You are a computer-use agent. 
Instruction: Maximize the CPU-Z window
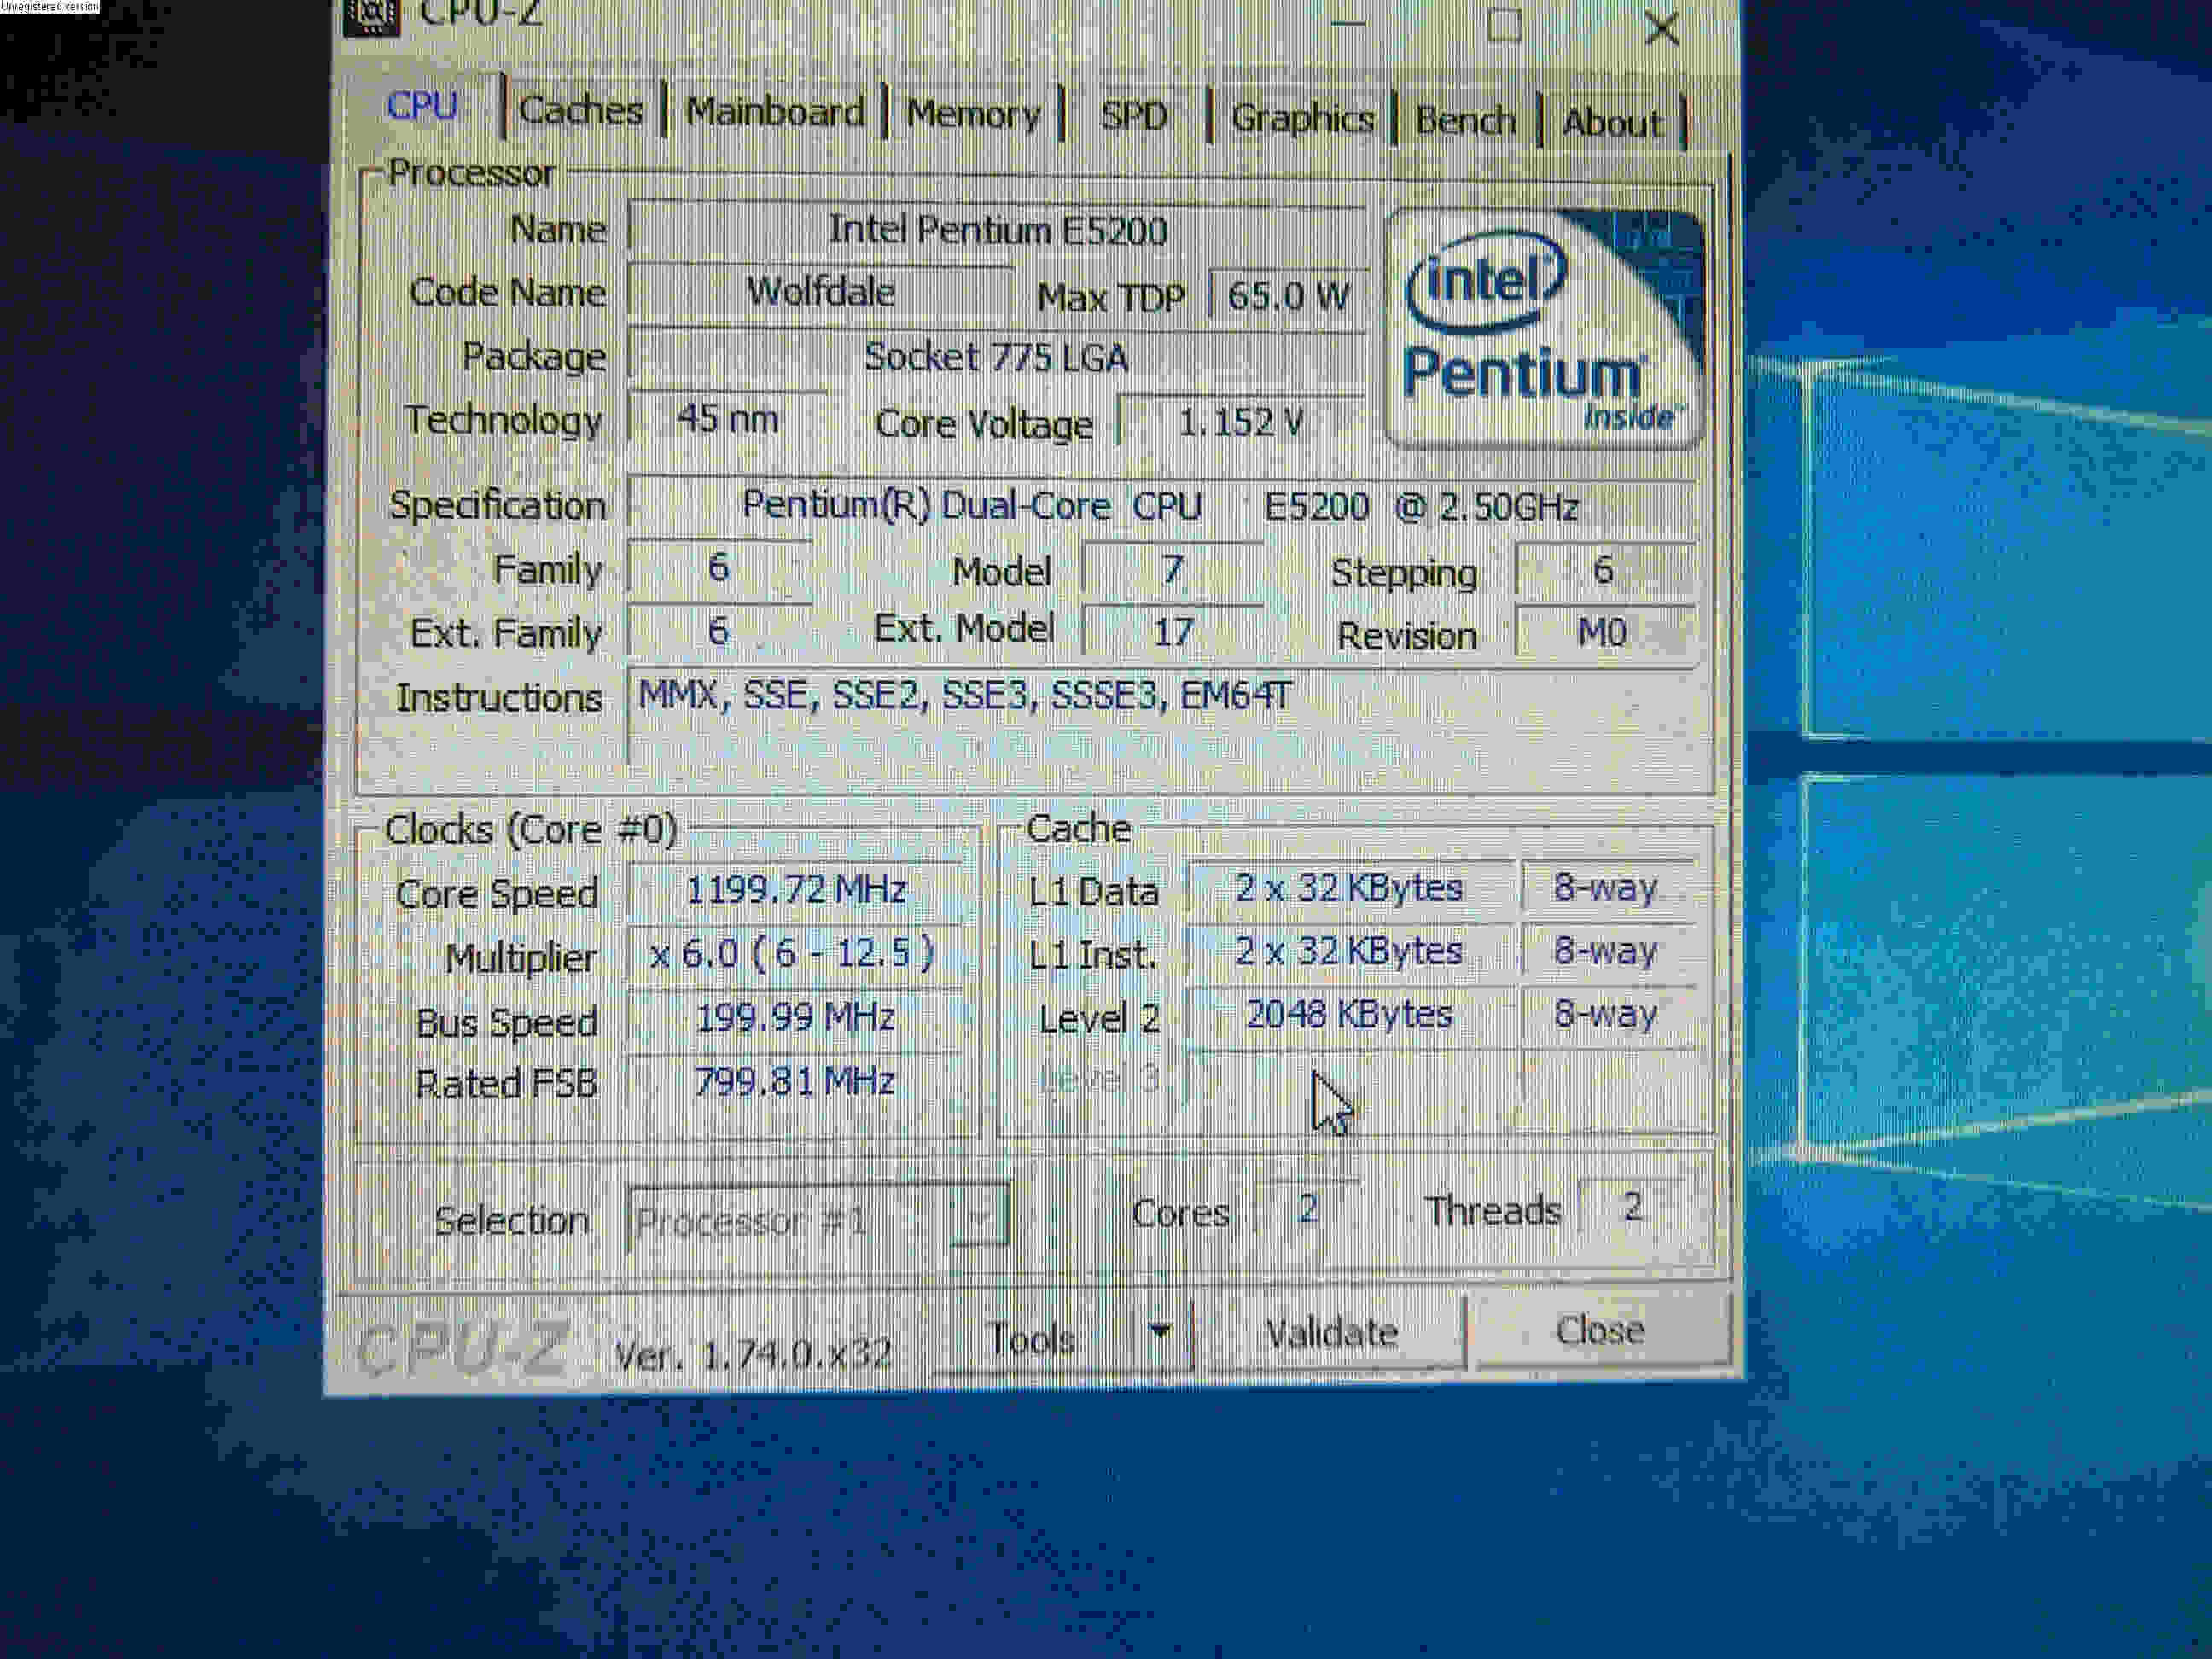pyautogui.click(x=1504, y=25)
